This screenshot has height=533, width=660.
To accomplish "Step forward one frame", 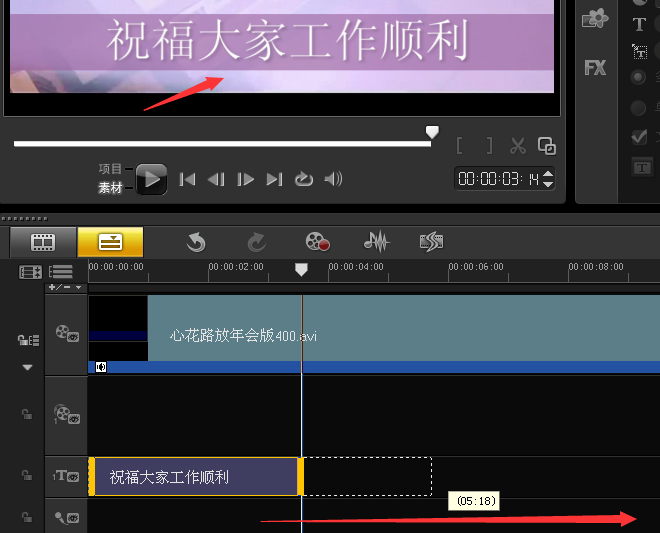I will (x=245, y=179).
